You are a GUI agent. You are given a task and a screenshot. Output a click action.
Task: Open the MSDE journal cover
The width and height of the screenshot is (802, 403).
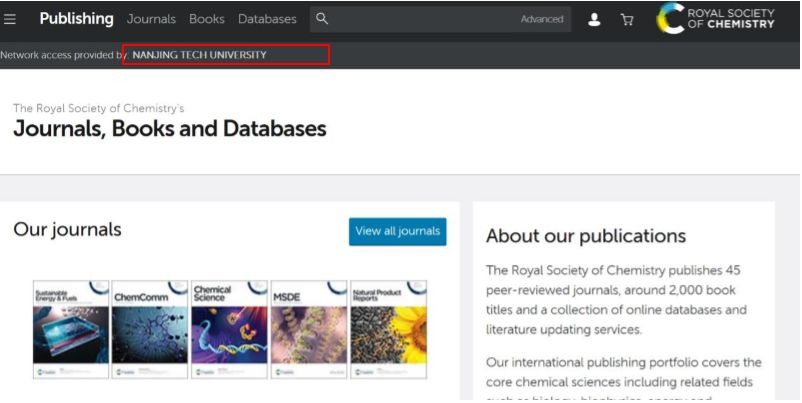[x=308, y=329]
